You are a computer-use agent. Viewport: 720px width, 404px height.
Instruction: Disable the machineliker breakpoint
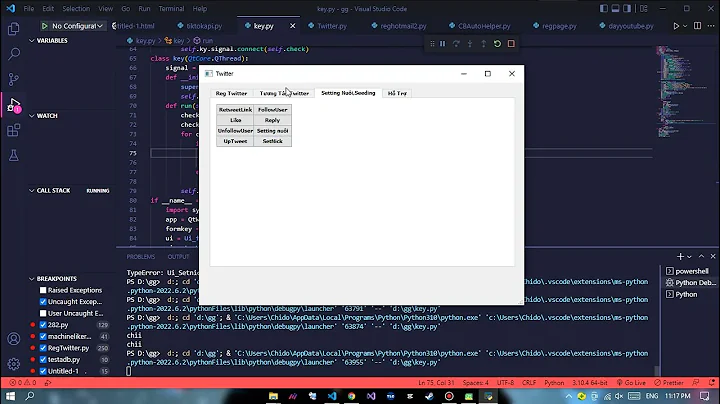pyautogui.click(x=43, y=337)
